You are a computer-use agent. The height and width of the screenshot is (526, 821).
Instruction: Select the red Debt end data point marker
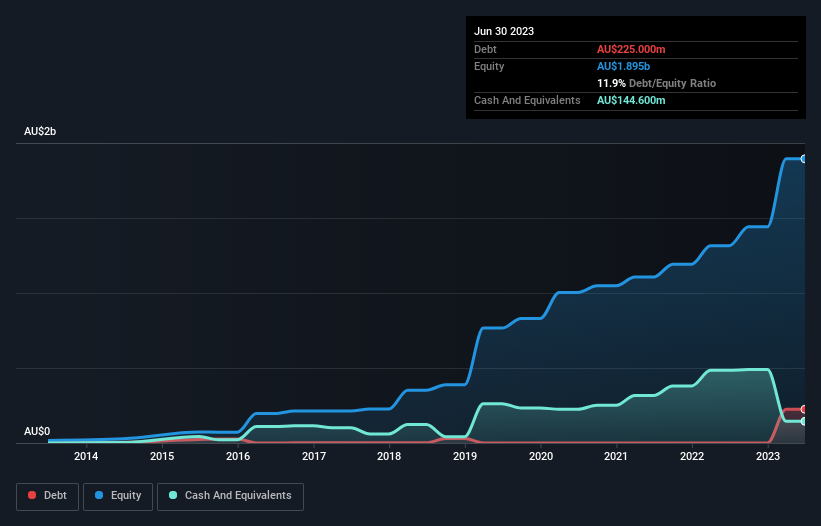(x=804, y=409)
